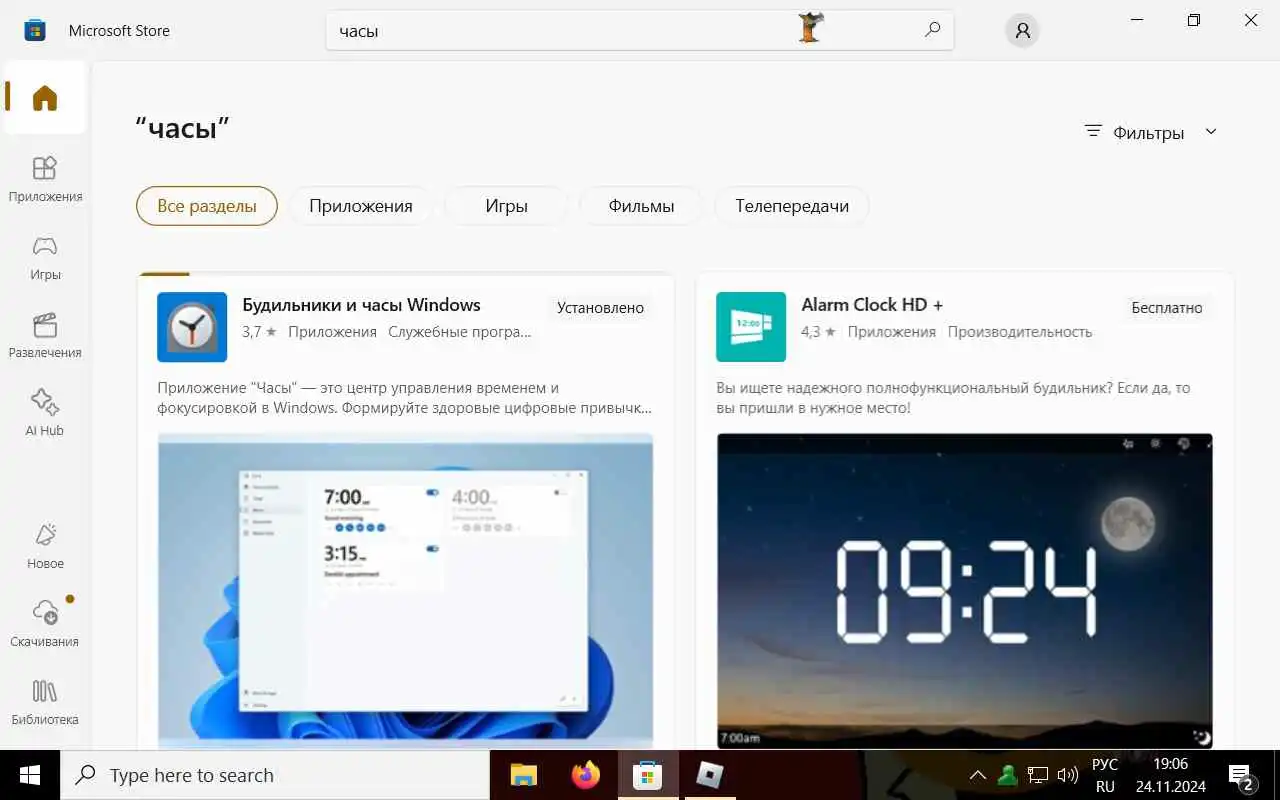The image size is (1280, 800).
Task: Show hidden tray icons chevron
Action: pyautogui.click(x=978, y=775)
